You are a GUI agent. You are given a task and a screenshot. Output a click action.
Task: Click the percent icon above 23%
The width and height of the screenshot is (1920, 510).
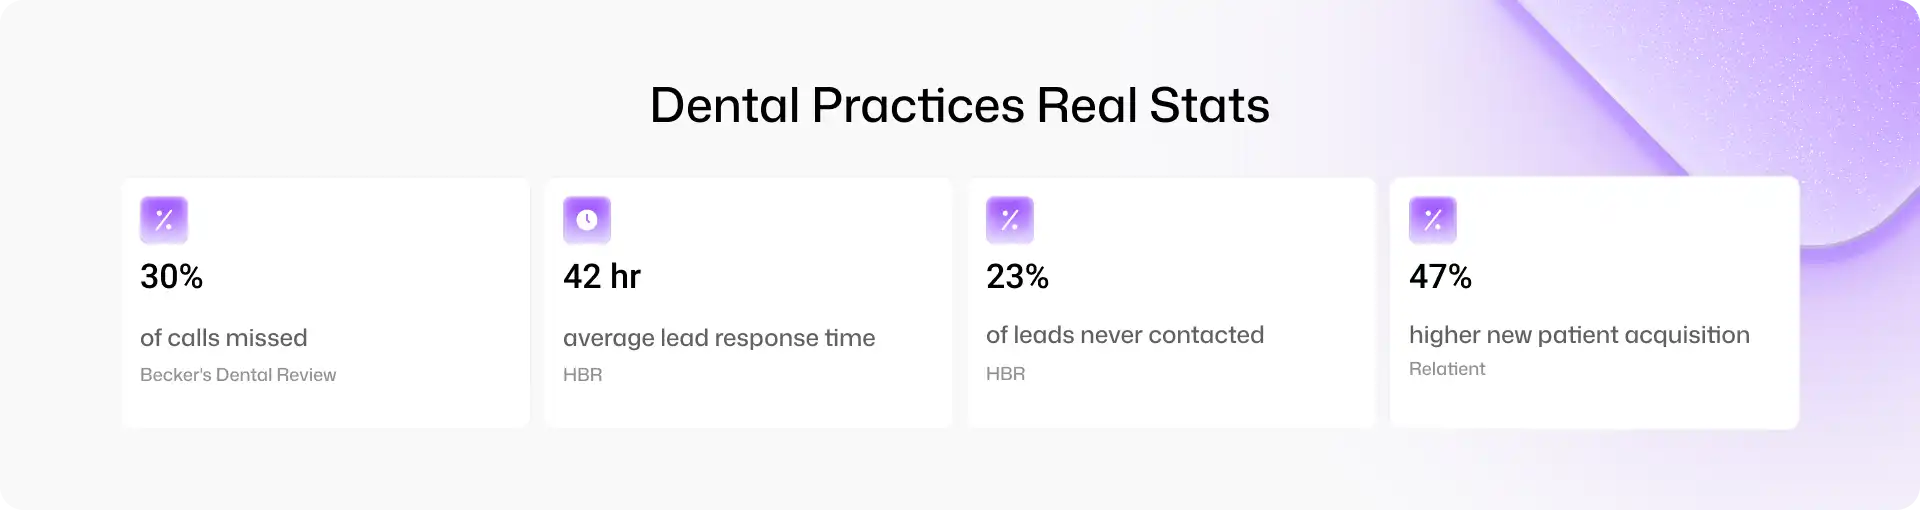(1010, 220)
